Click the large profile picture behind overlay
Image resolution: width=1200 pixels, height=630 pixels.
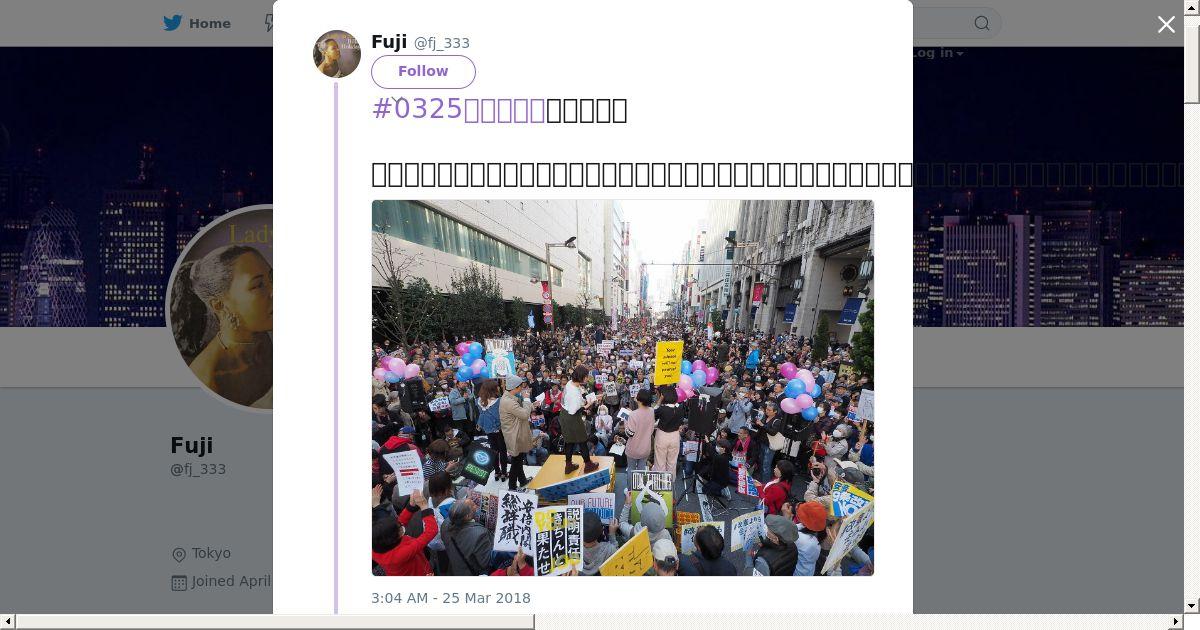tap(222, 308)
